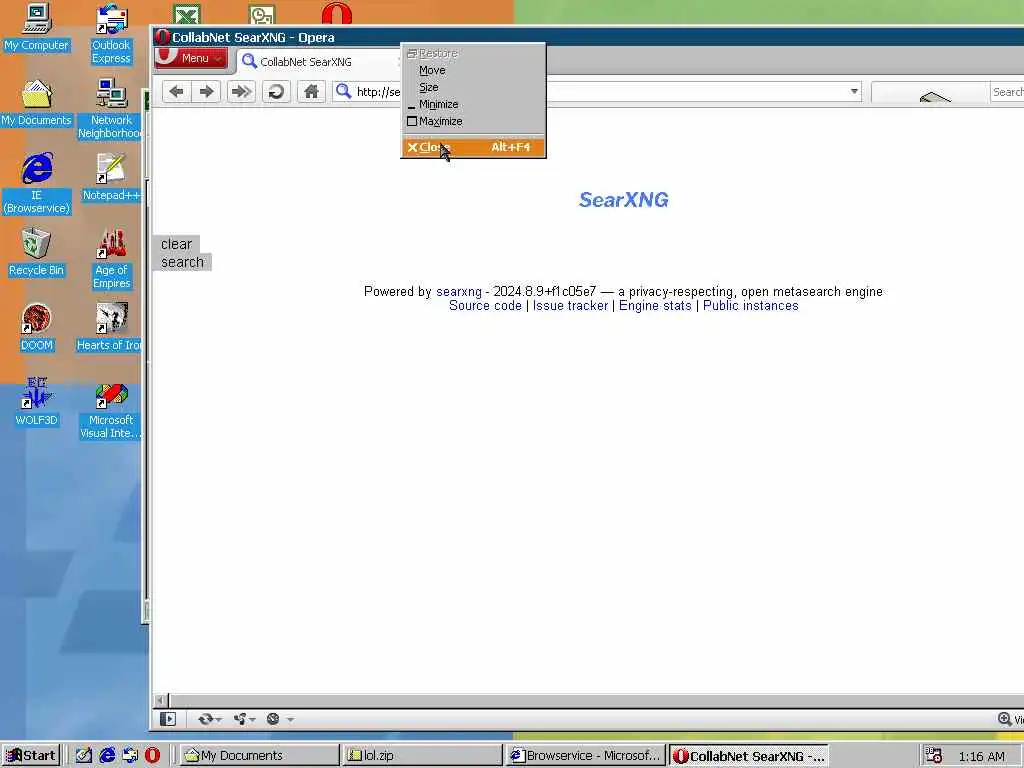Toggle Opera's panel button in the bottom status bar
Viewport: 1024px width, 768px height.
click(168, 719)
